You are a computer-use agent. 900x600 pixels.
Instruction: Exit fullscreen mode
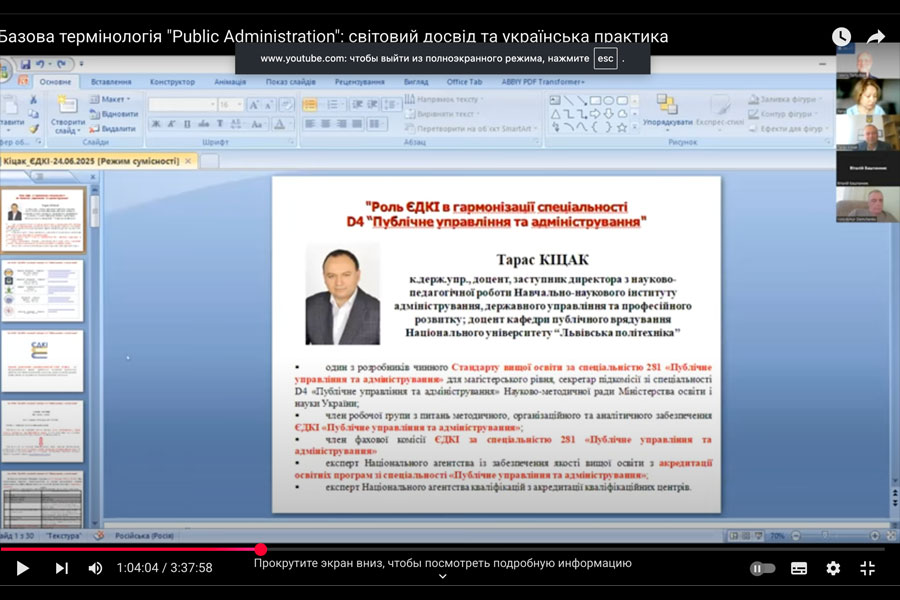(867, 568)
